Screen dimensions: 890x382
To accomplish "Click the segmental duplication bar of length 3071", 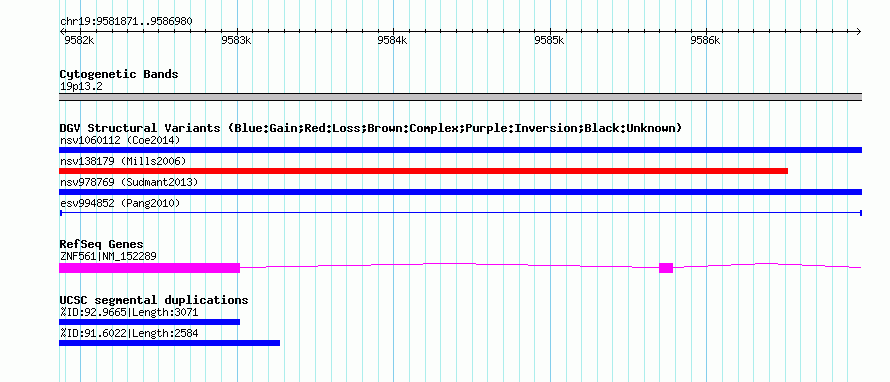I will click(x=149, y=322).
